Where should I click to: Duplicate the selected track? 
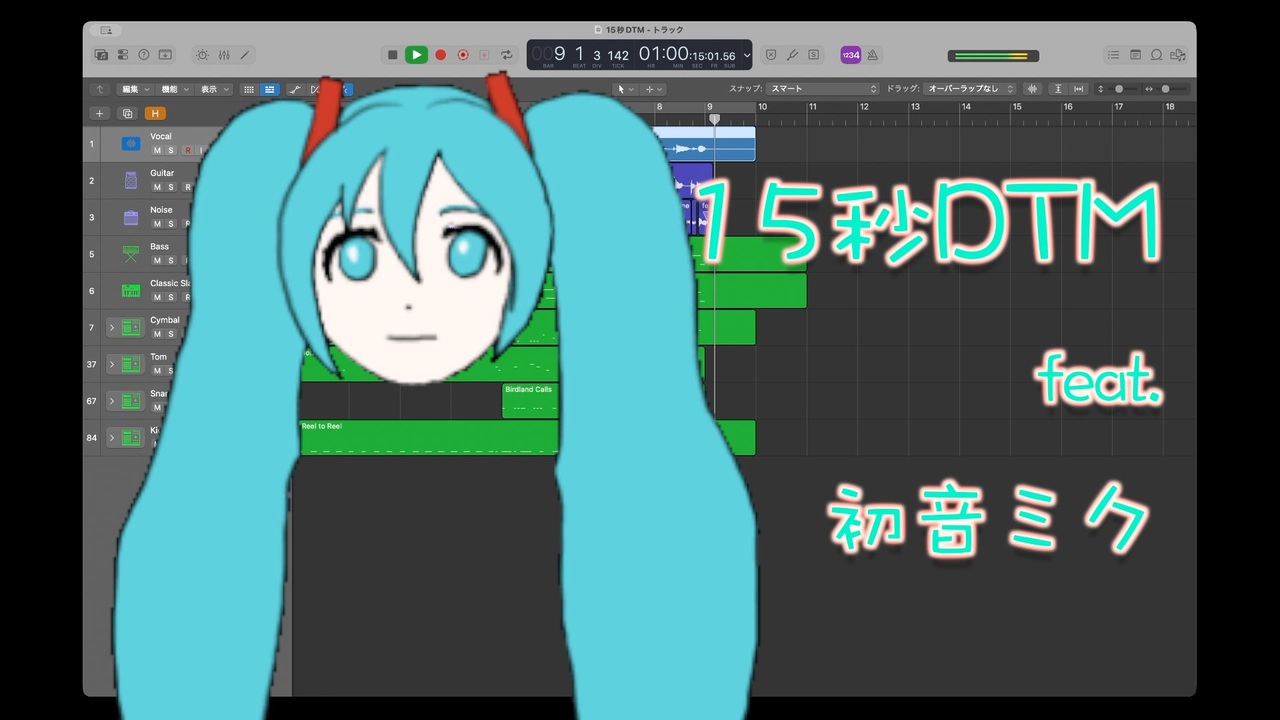coord(127,113)
